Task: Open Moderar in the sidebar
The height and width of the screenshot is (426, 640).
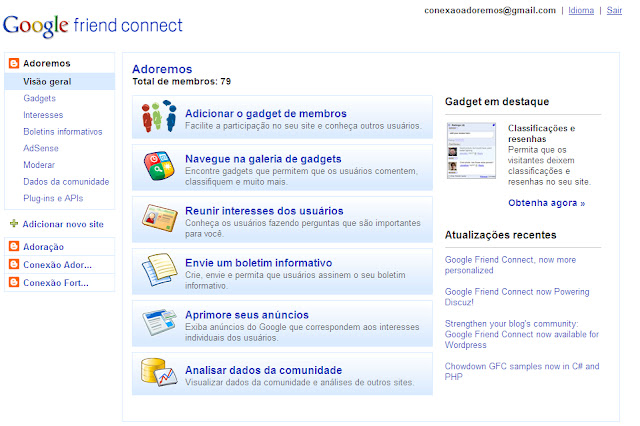Action: pos(39,165)
